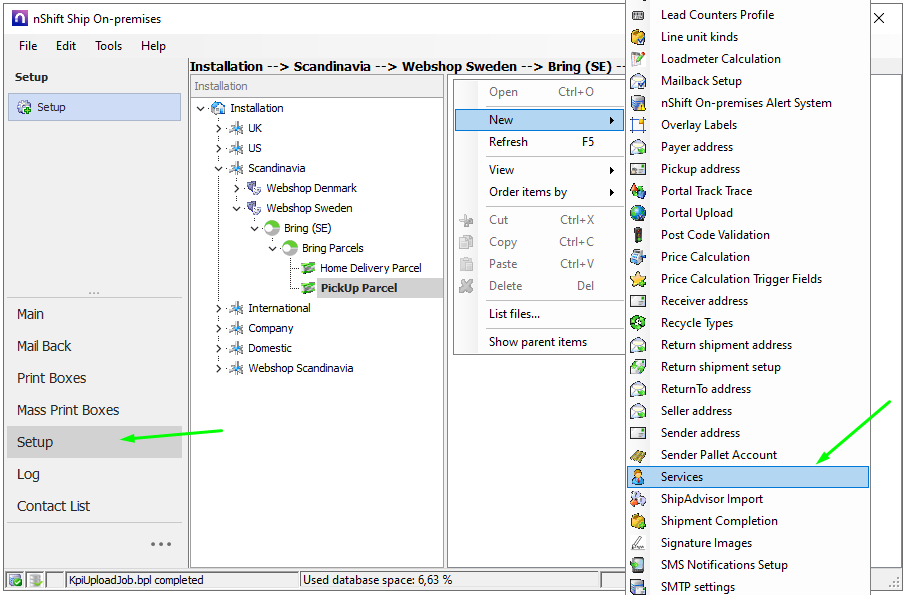Screen dimensions: 906x595
Task: Open Price Calculation Trigger Fields star icon
Action: (638, 278)
